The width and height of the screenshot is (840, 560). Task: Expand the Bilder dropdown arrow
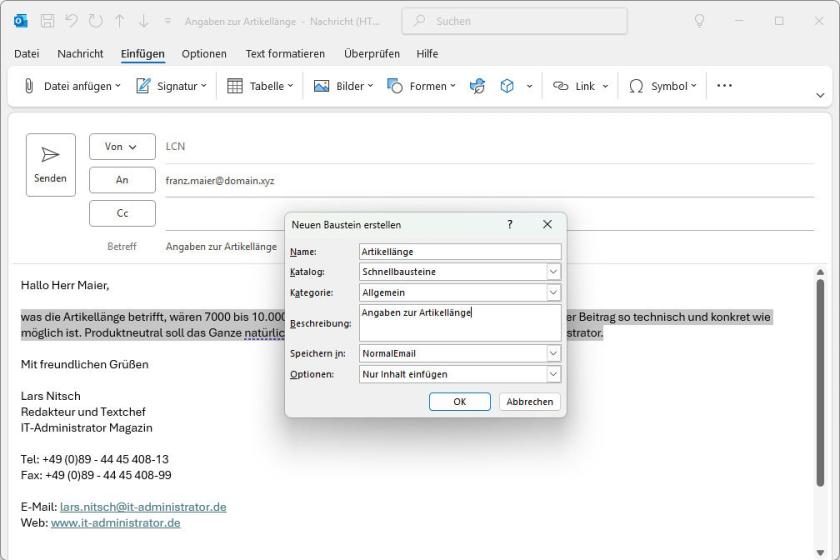coord(370,86)
